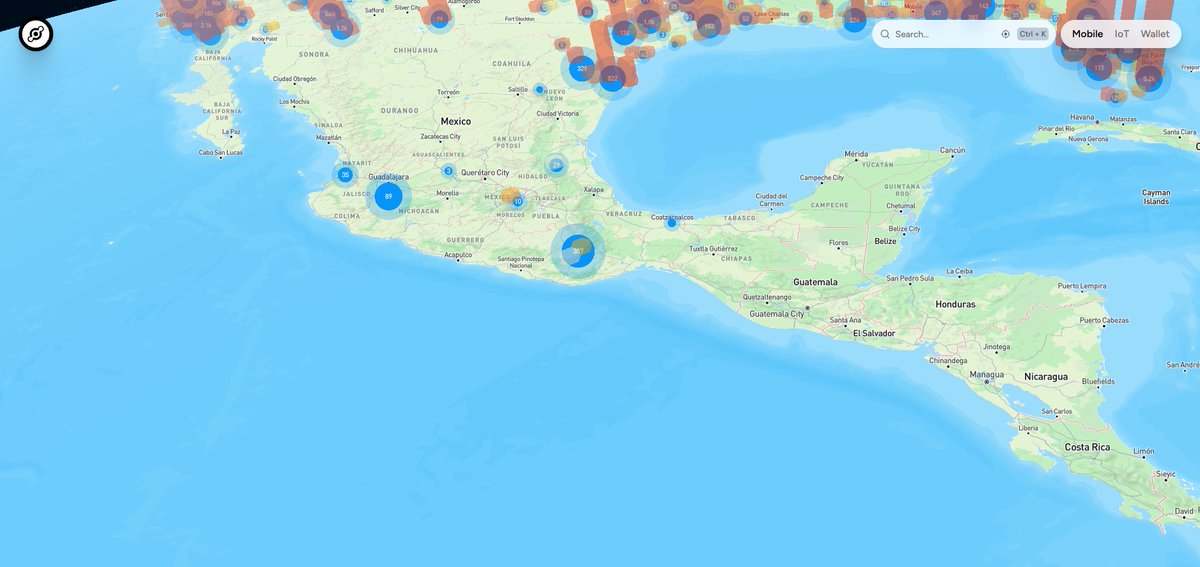Select the 35 cluster in Nayarit
The width and height of the screenshot is (1200, 567).
click(x=345, y=175)
